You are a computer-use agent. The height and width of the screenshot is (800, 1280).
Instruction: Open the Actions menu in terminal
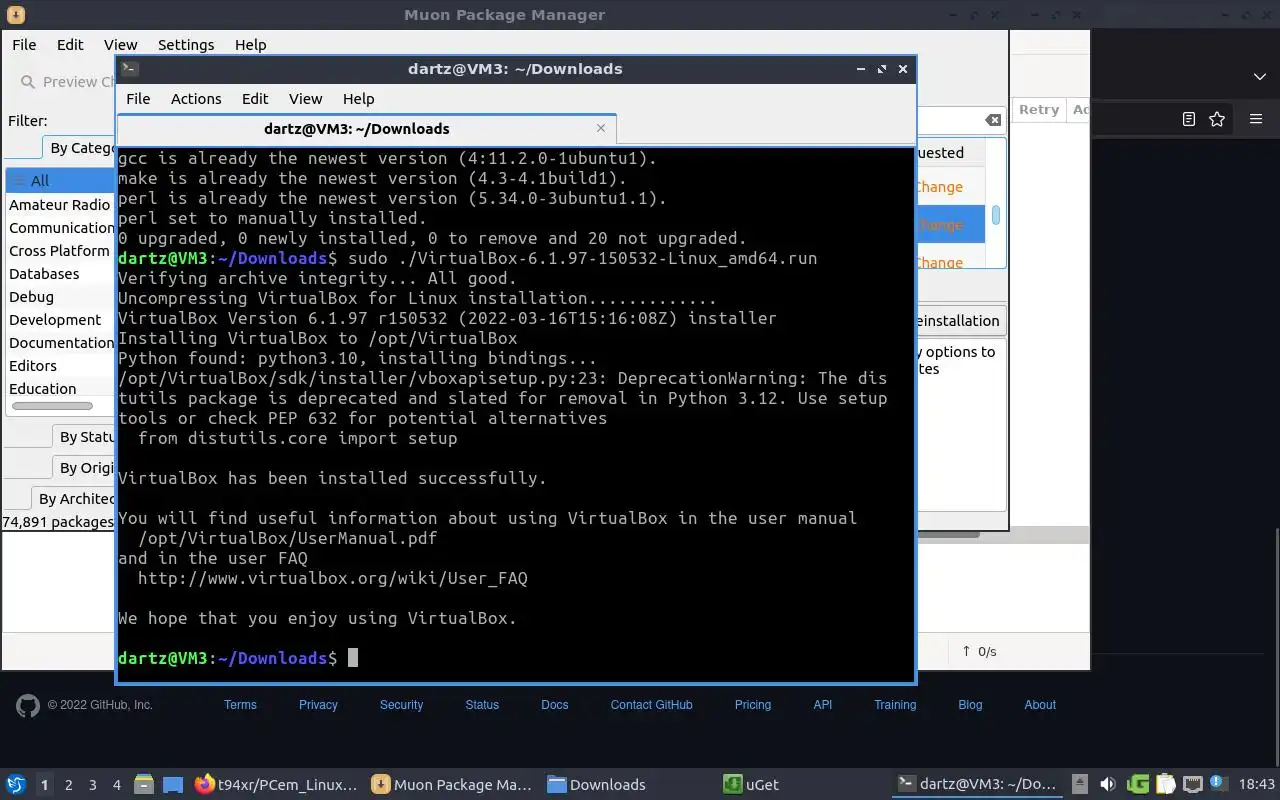pos(196,98)
